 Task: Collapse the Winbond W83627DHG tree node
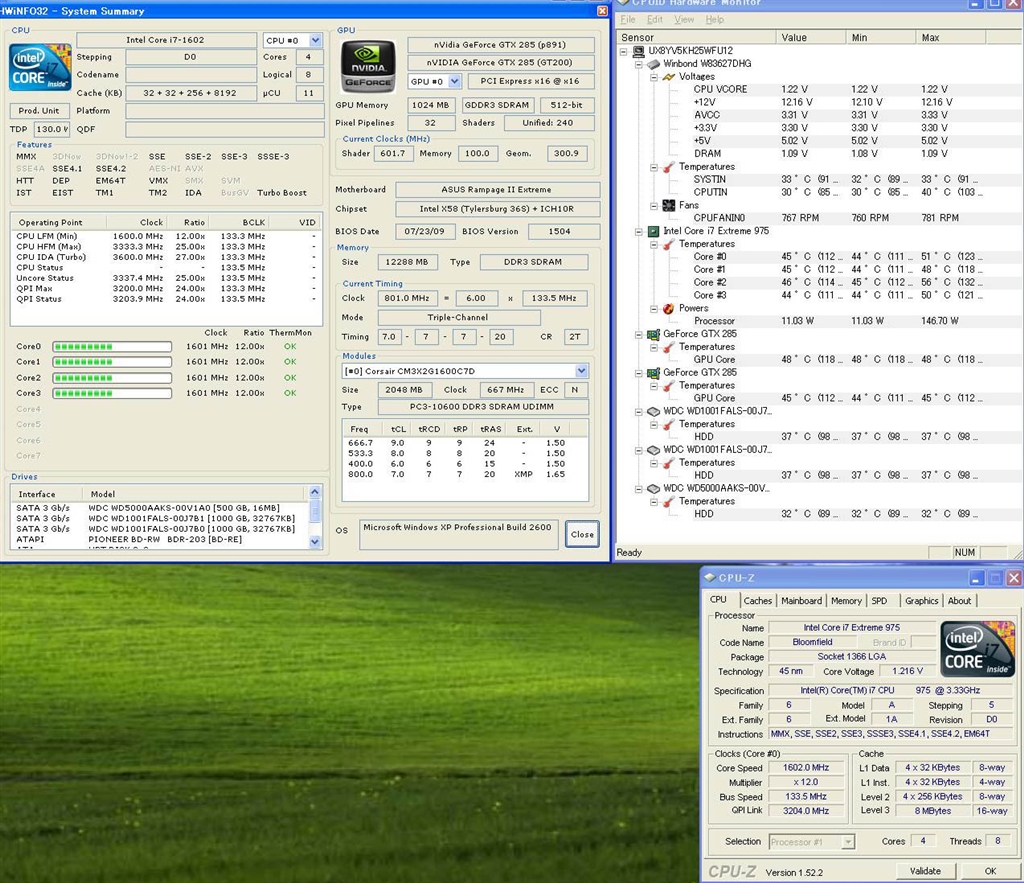click(x=640, y=63)
